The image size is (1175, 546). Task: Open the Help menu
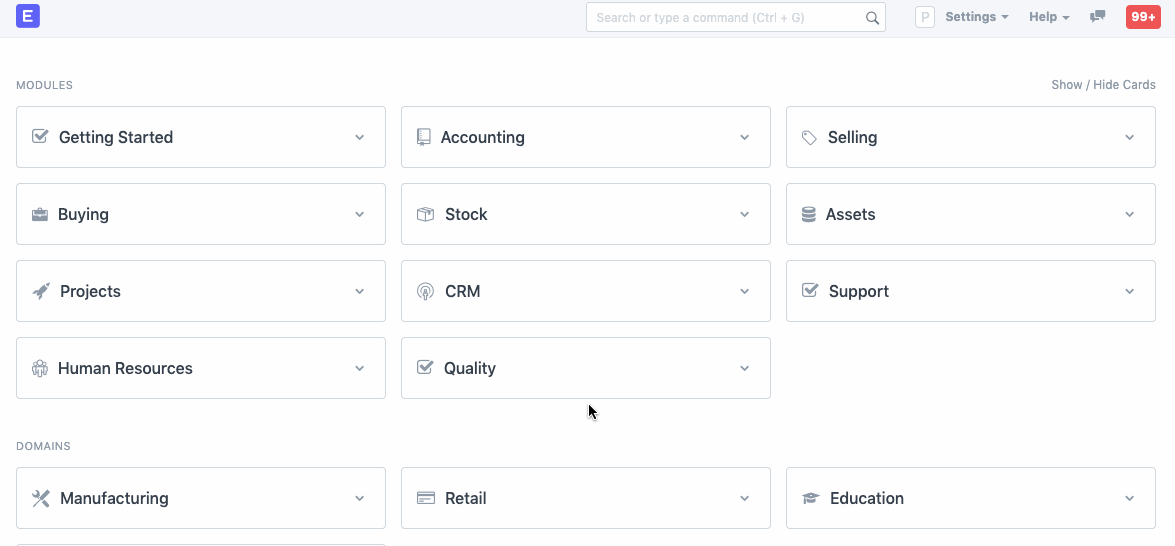[x=1049, y=17]
